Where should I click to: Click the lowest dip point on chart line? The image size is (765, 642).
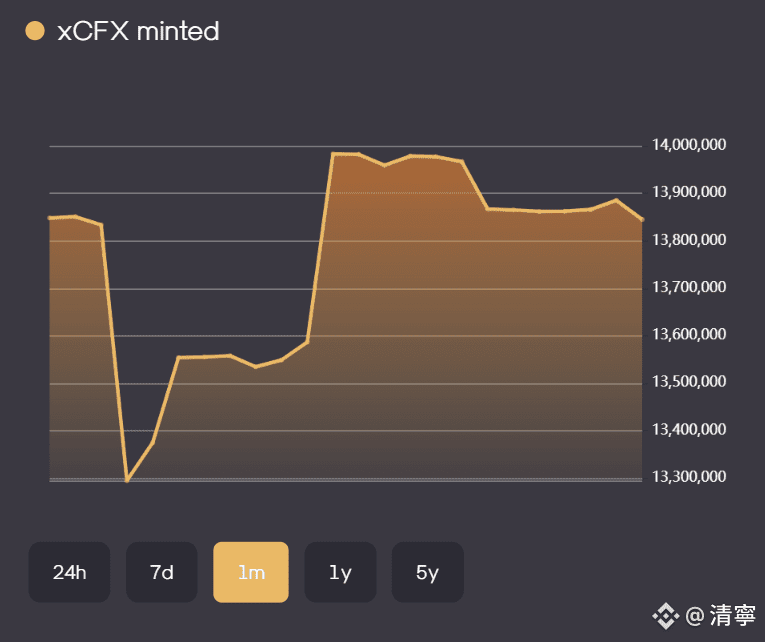(127, 480)
